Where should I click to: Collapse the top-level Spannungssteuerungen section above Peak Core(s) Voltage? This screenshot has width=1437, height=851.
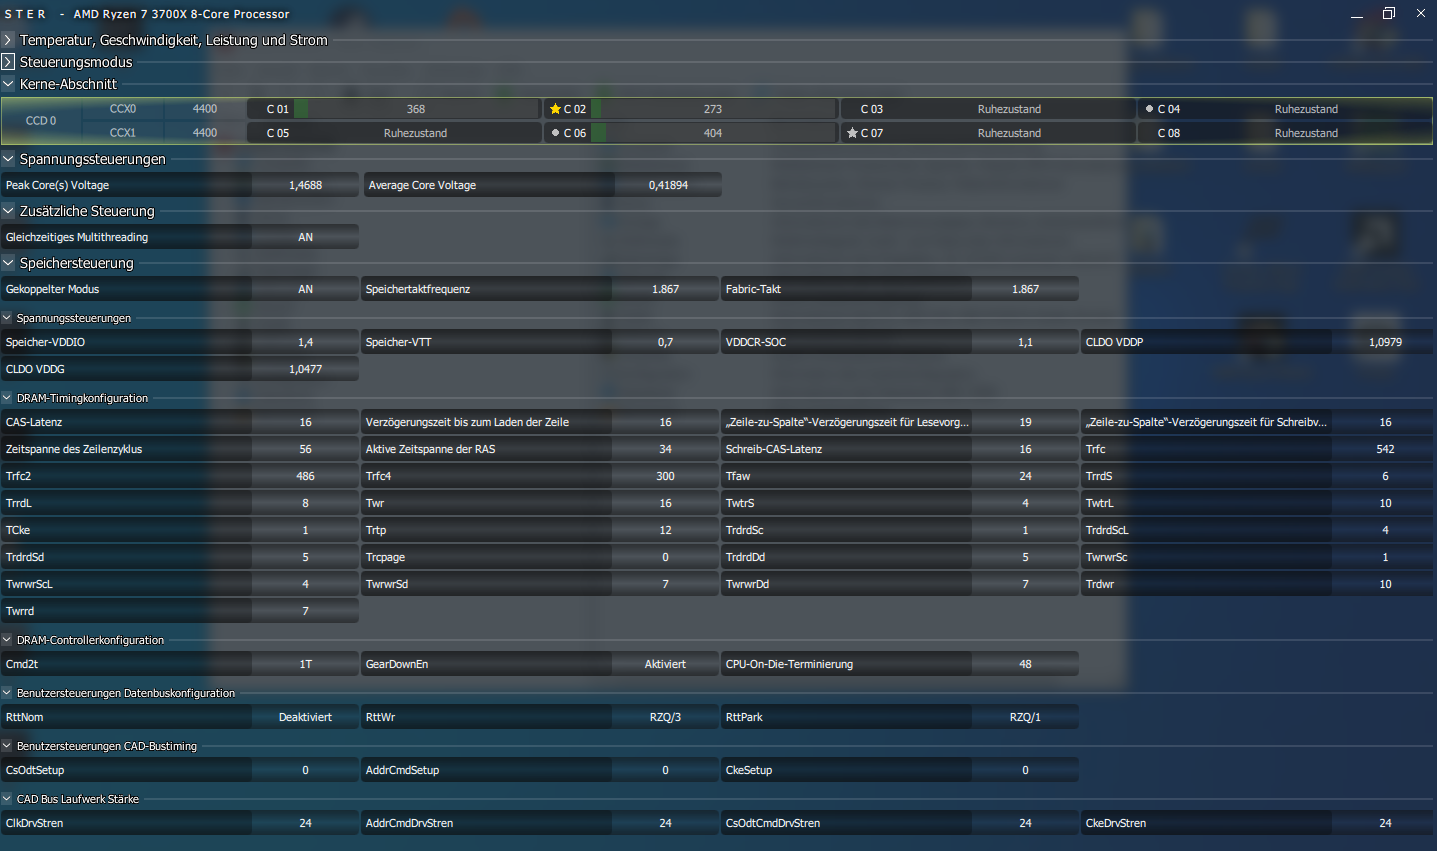point(8,159)
